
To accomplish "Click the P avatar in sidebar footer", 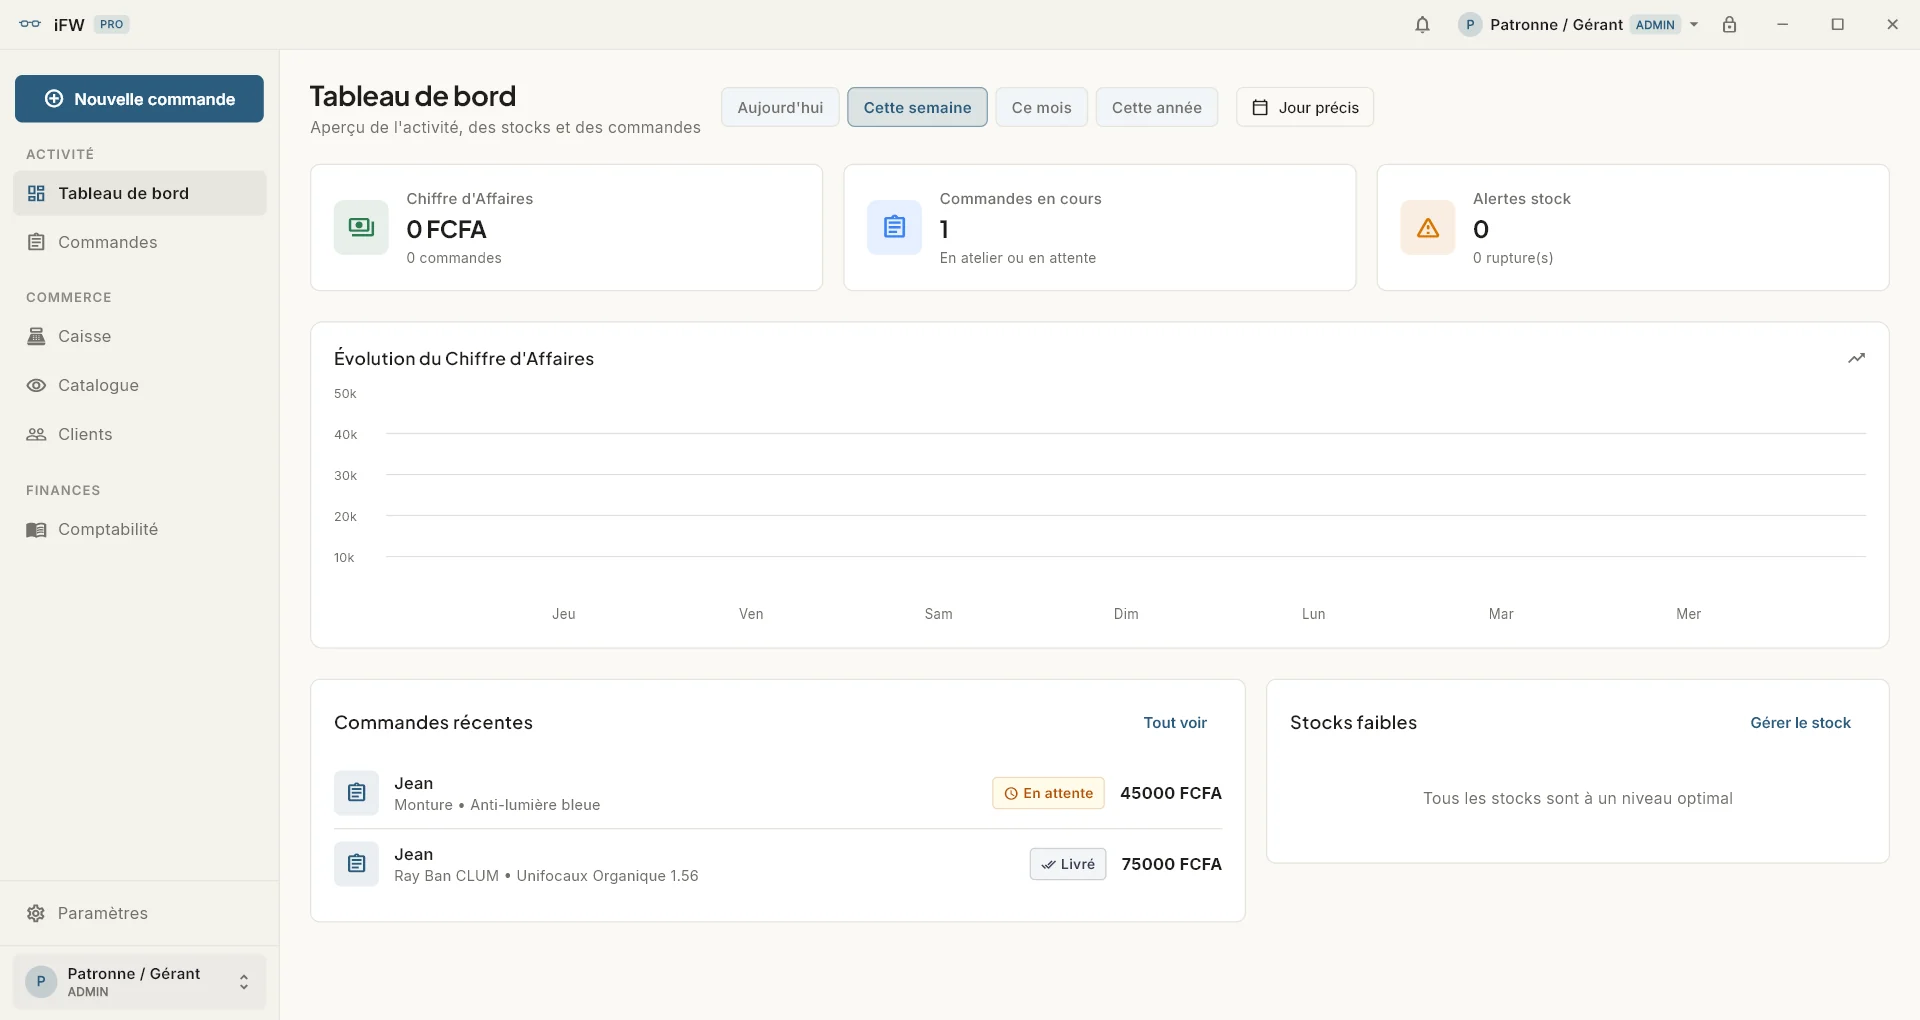I will 41,982.
